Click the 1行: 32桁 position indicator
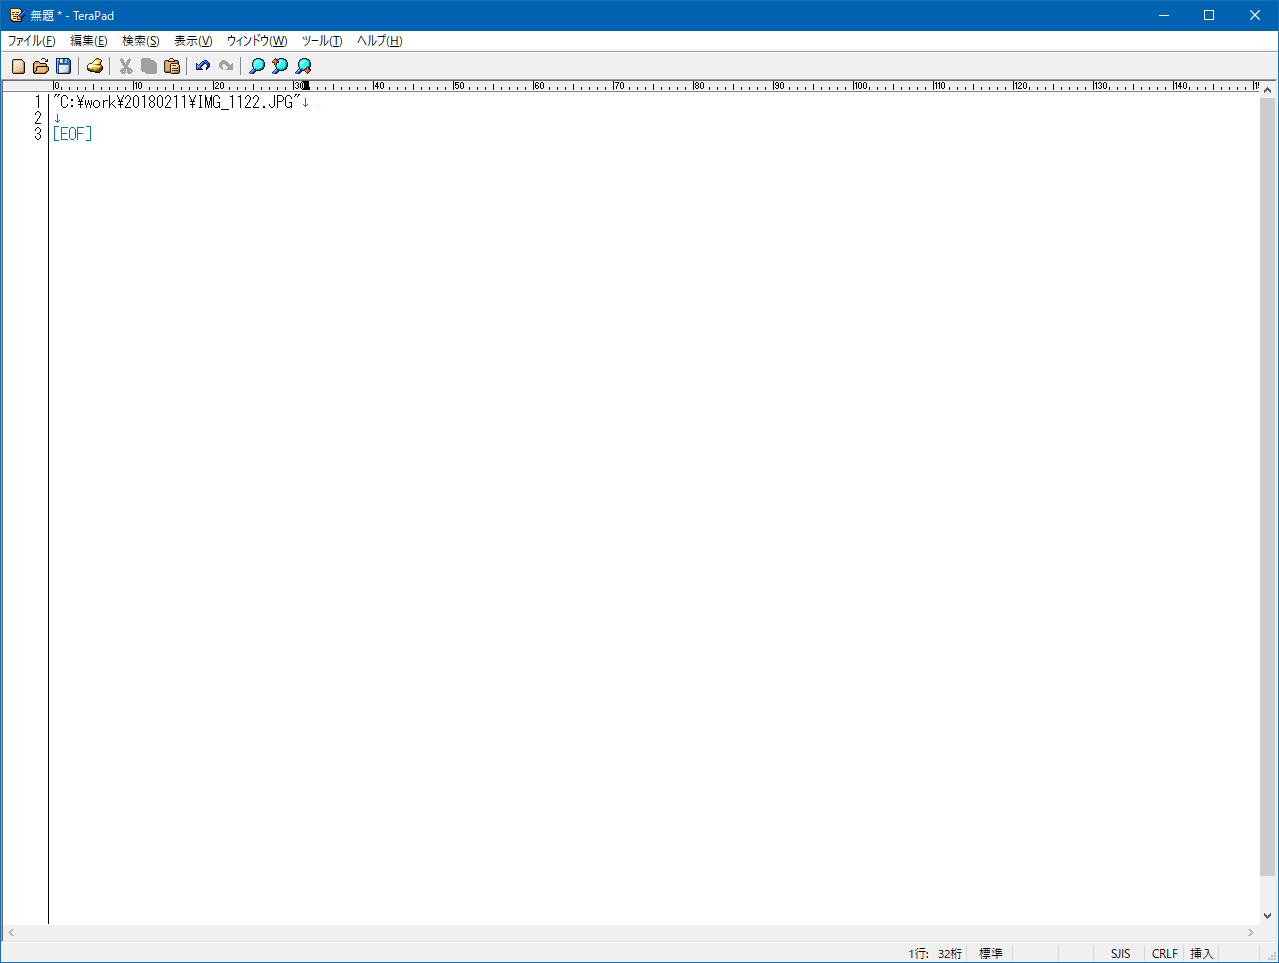 (x=935, y=954)
